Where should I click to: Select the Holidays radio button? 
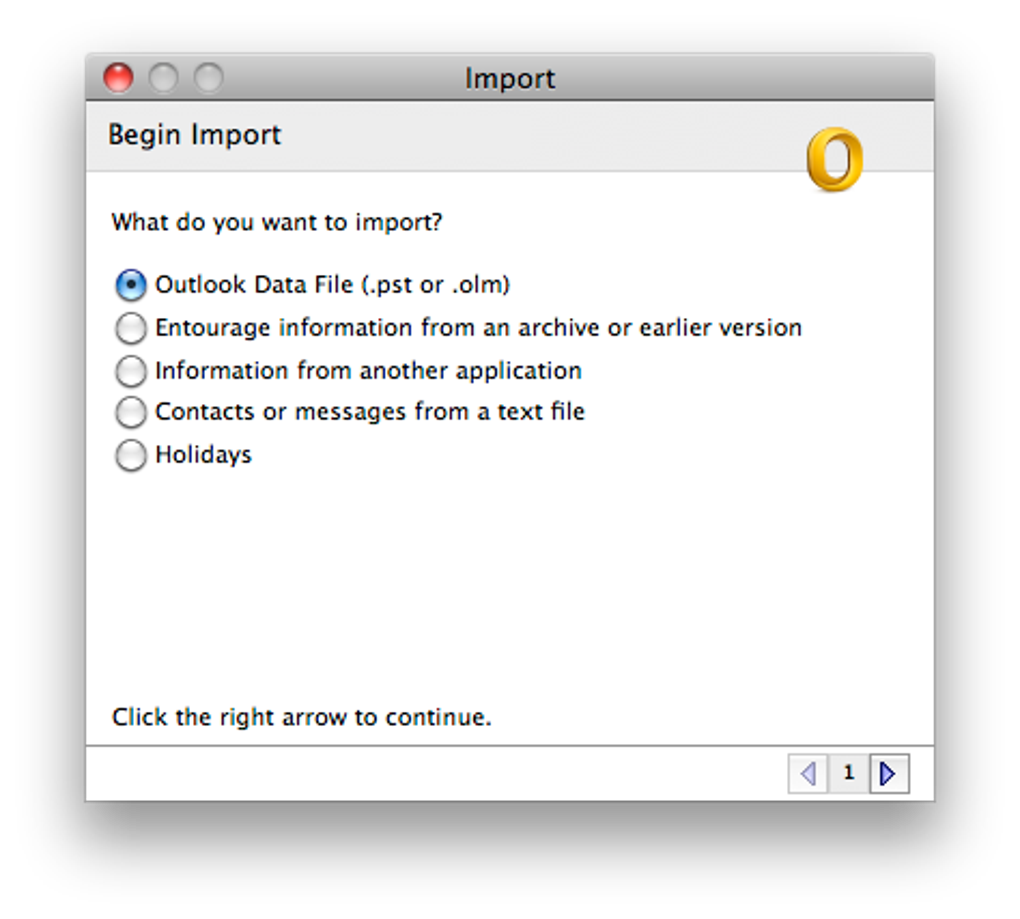(131, 455)
